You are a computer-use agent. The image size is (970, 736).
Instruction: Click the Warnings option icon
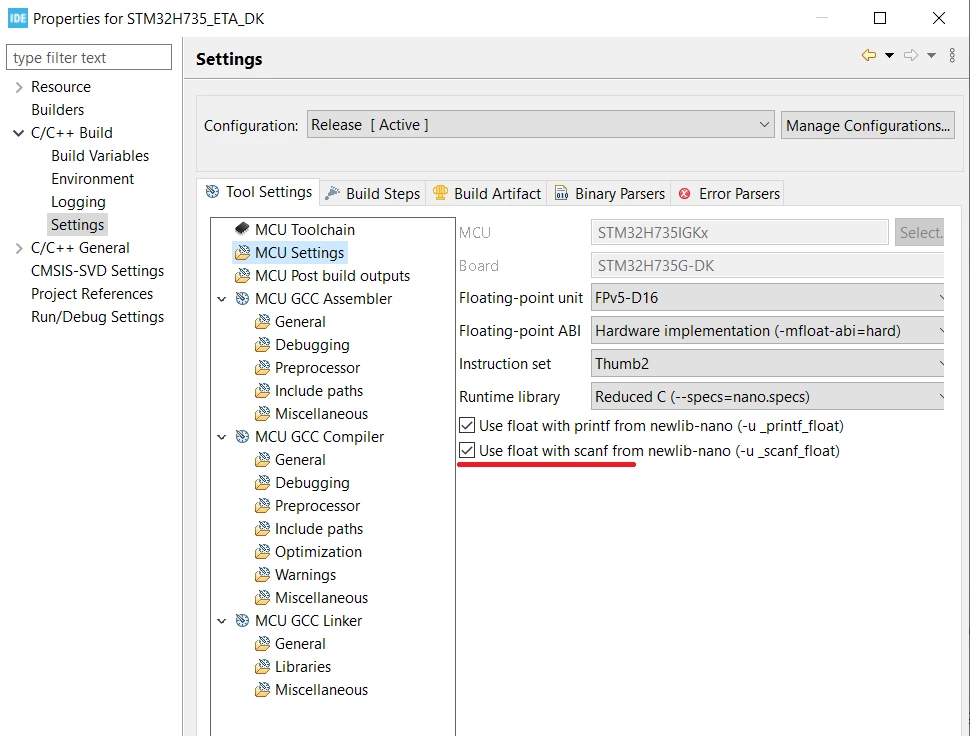(x=262, y=575)
